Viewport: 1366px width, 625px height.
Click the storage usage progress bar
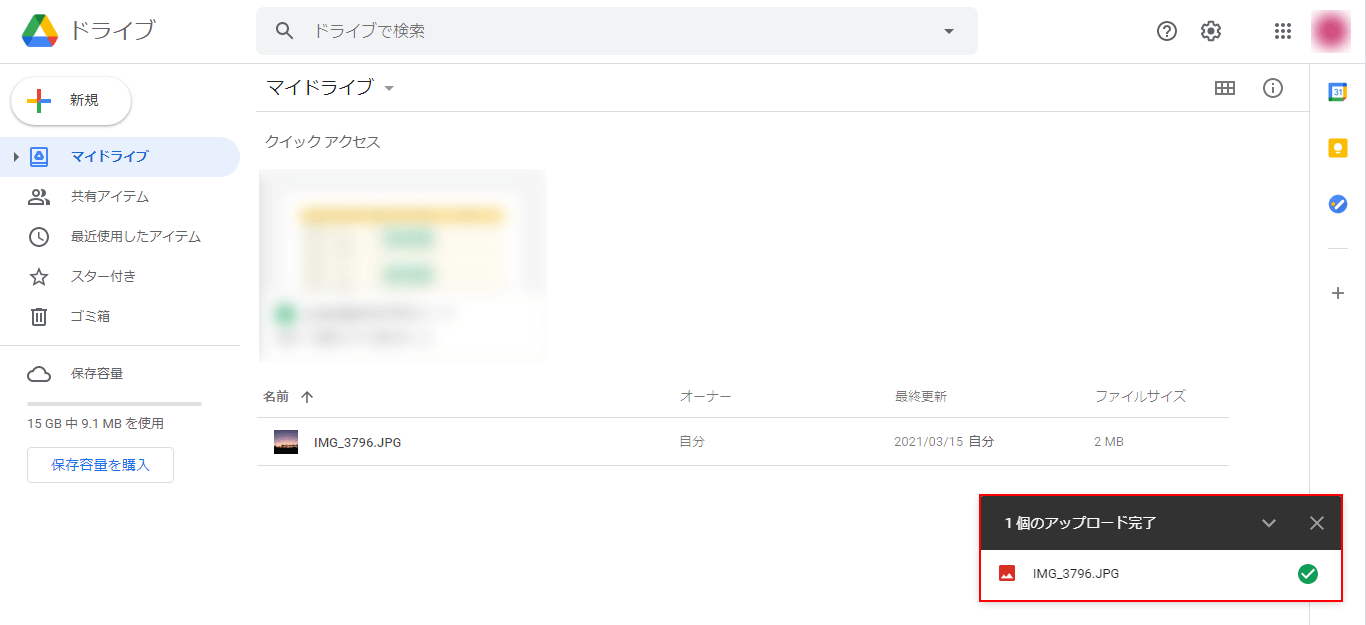pyautogui.click(x=114, y=404)
